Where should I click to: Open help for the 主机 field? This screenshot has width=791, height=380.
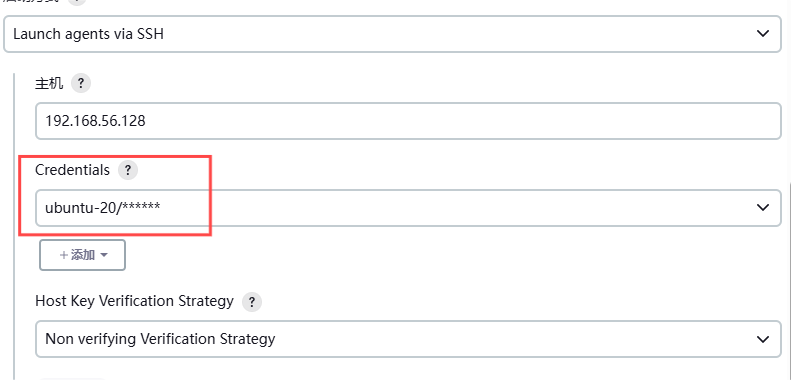(81, 83)
